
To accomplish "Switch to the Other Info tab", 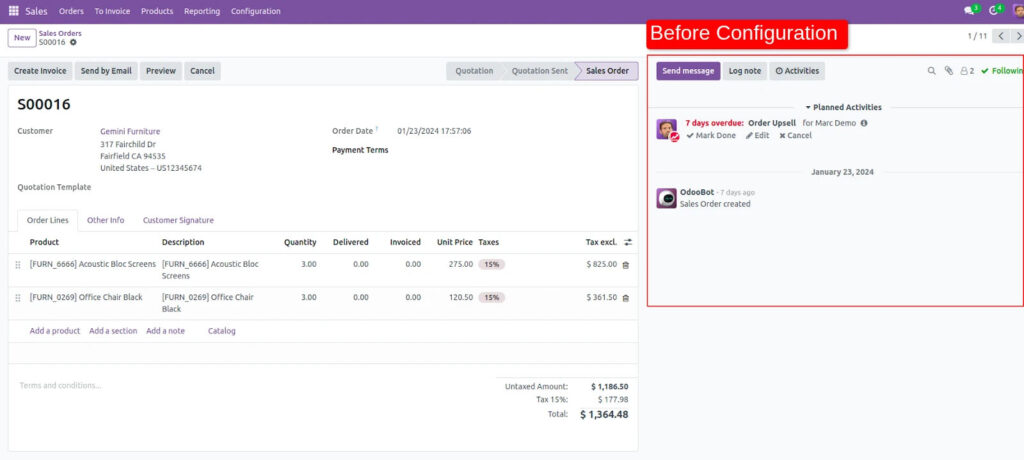I will click(105, 220).
